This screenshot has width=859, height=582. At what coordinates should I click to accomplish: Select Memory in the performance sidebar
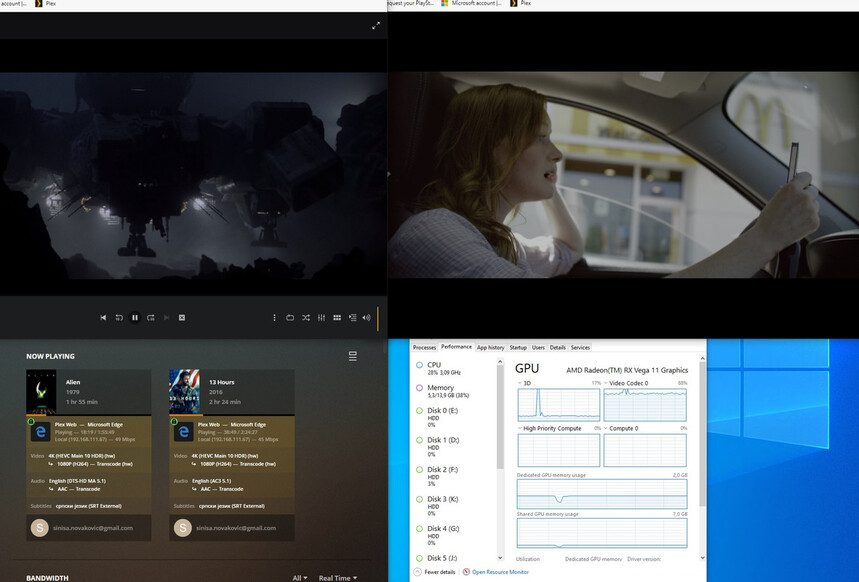tap(455, 391)
